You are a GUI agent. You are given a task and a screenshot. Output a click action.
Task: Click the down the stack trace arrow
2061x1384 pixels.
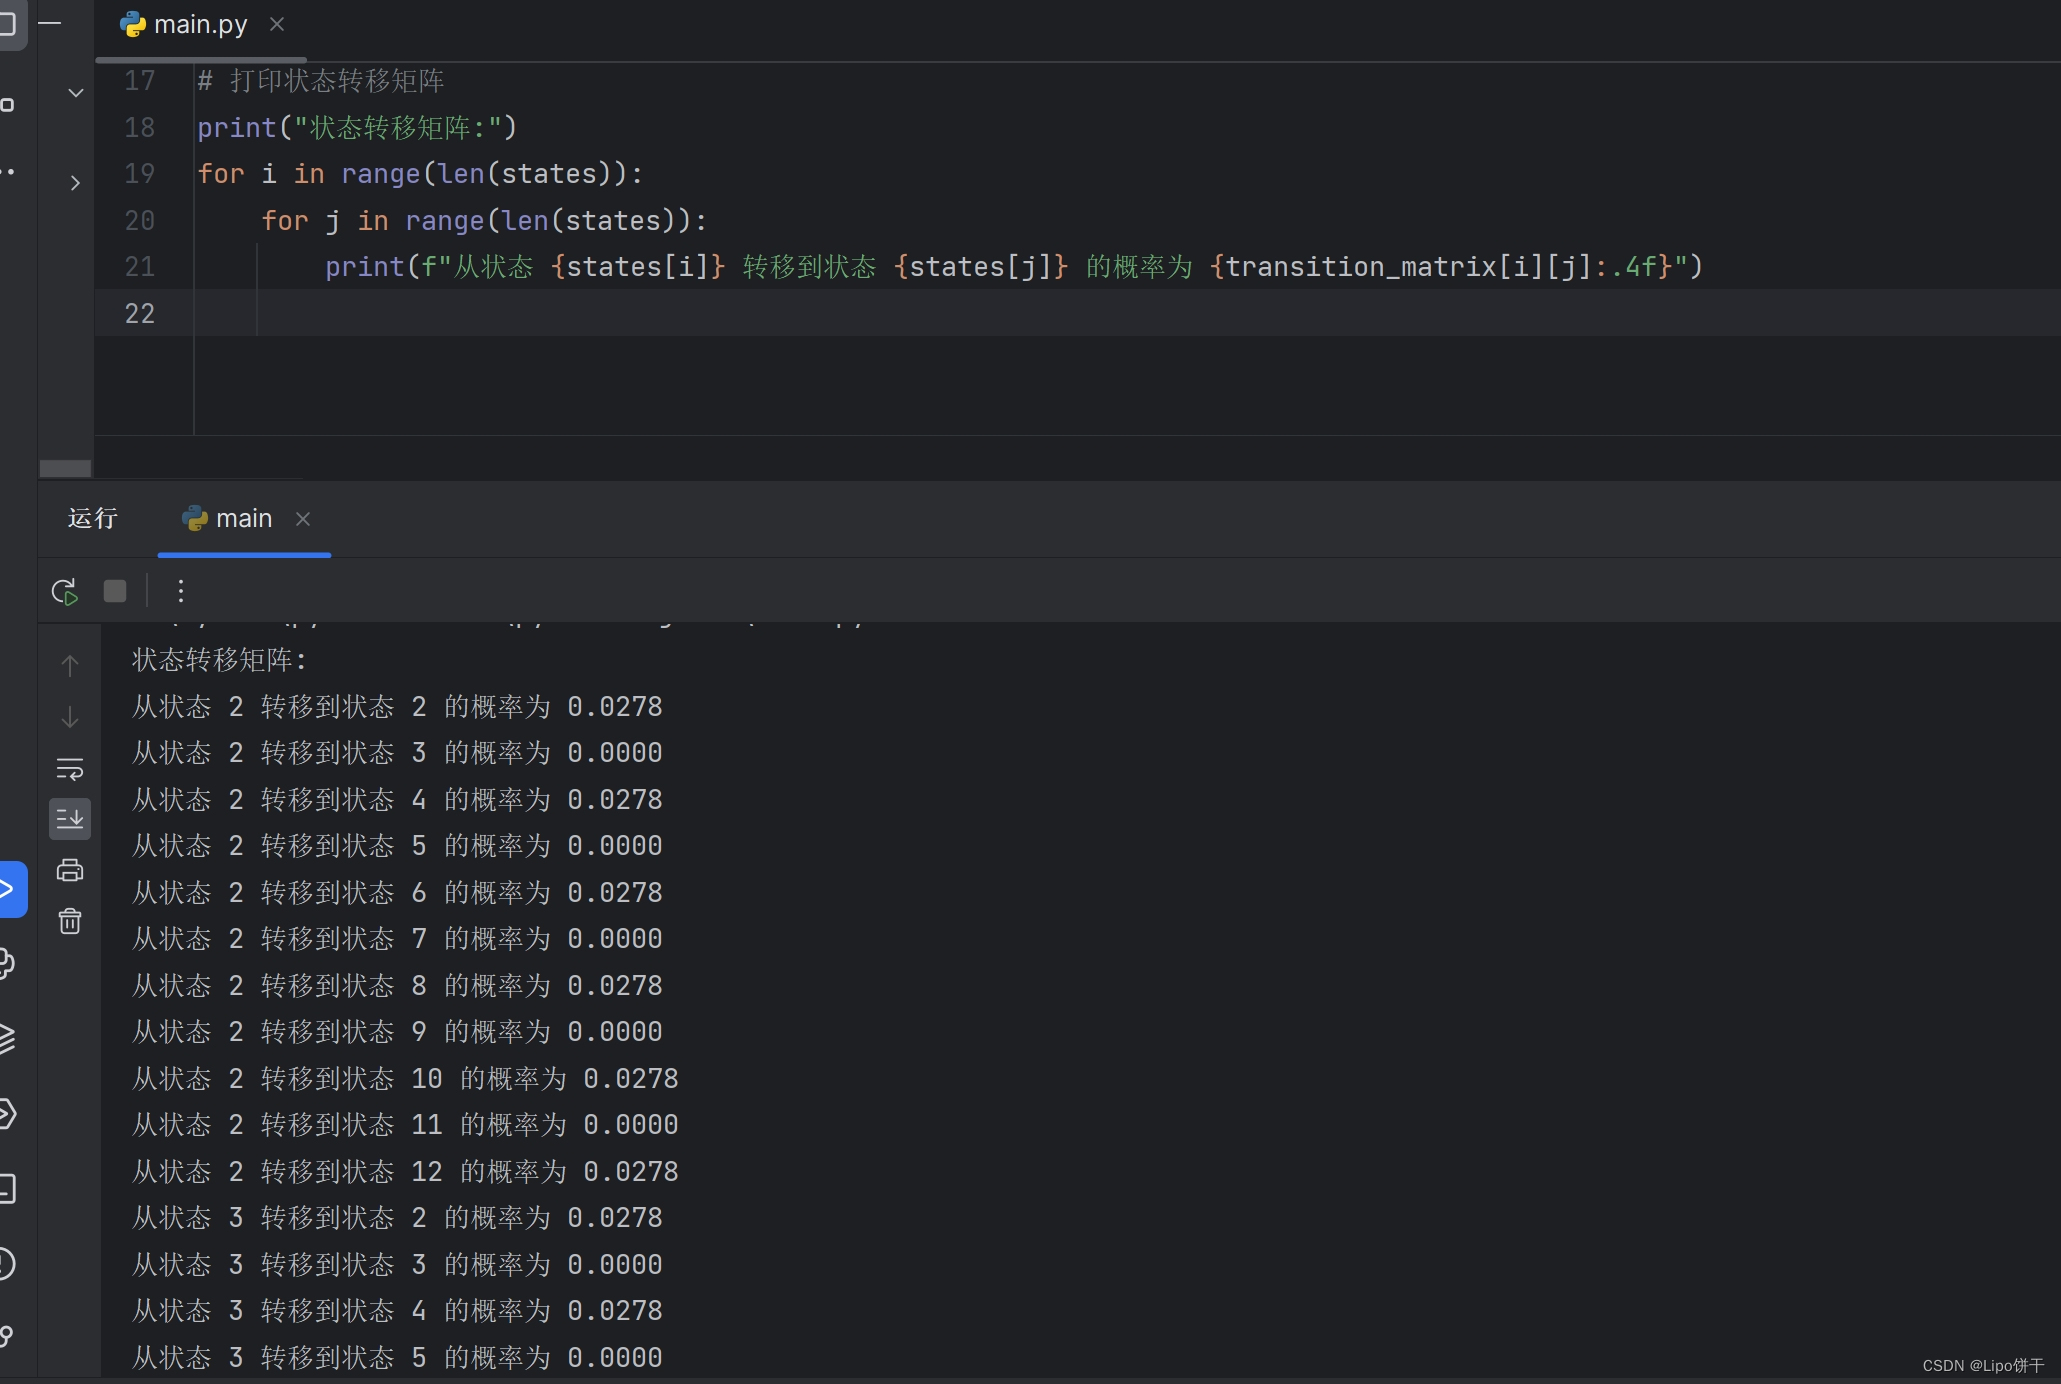point(70,717)
